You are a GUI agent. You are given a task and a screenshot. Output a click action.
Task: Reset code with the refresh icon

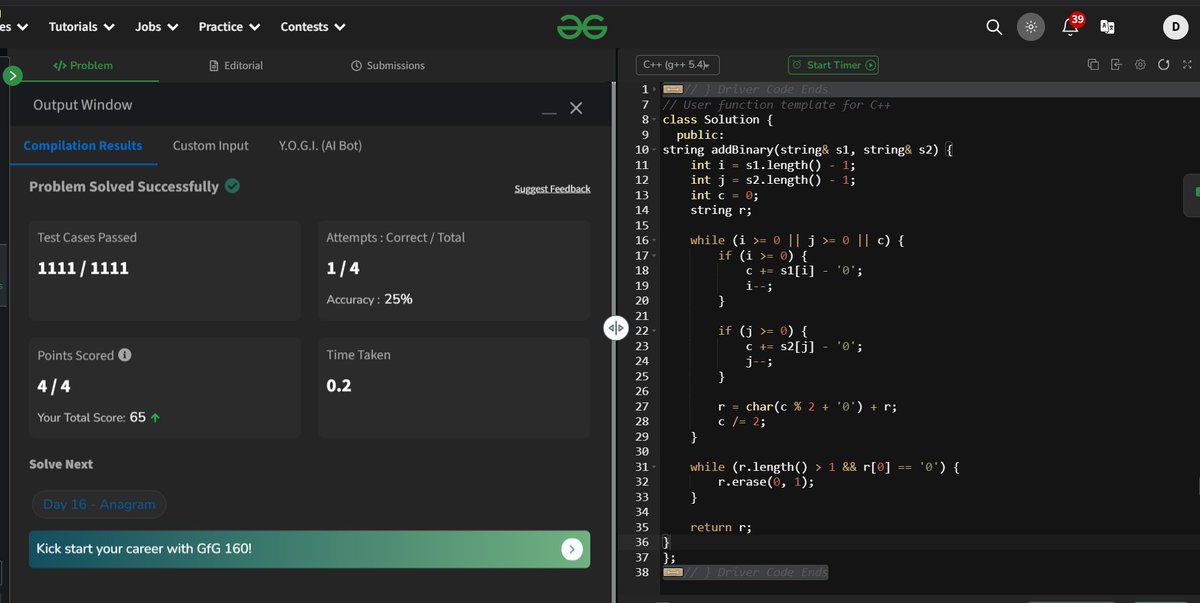tap(1163, 65)
